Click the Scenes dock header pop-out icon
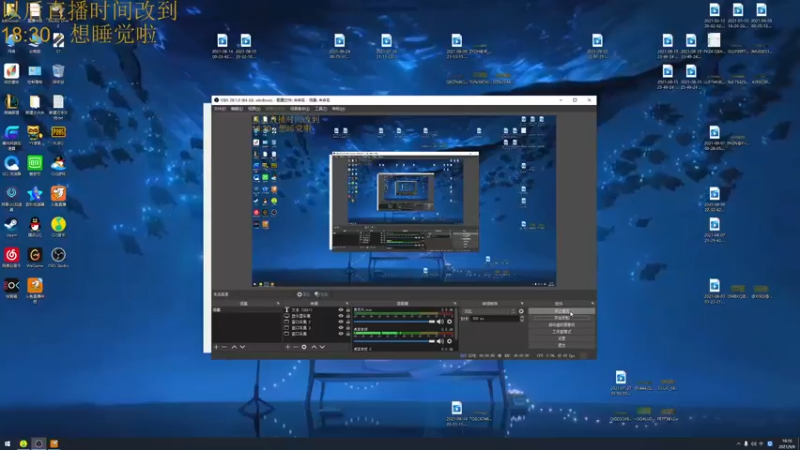800x450 pixels. 278,304
